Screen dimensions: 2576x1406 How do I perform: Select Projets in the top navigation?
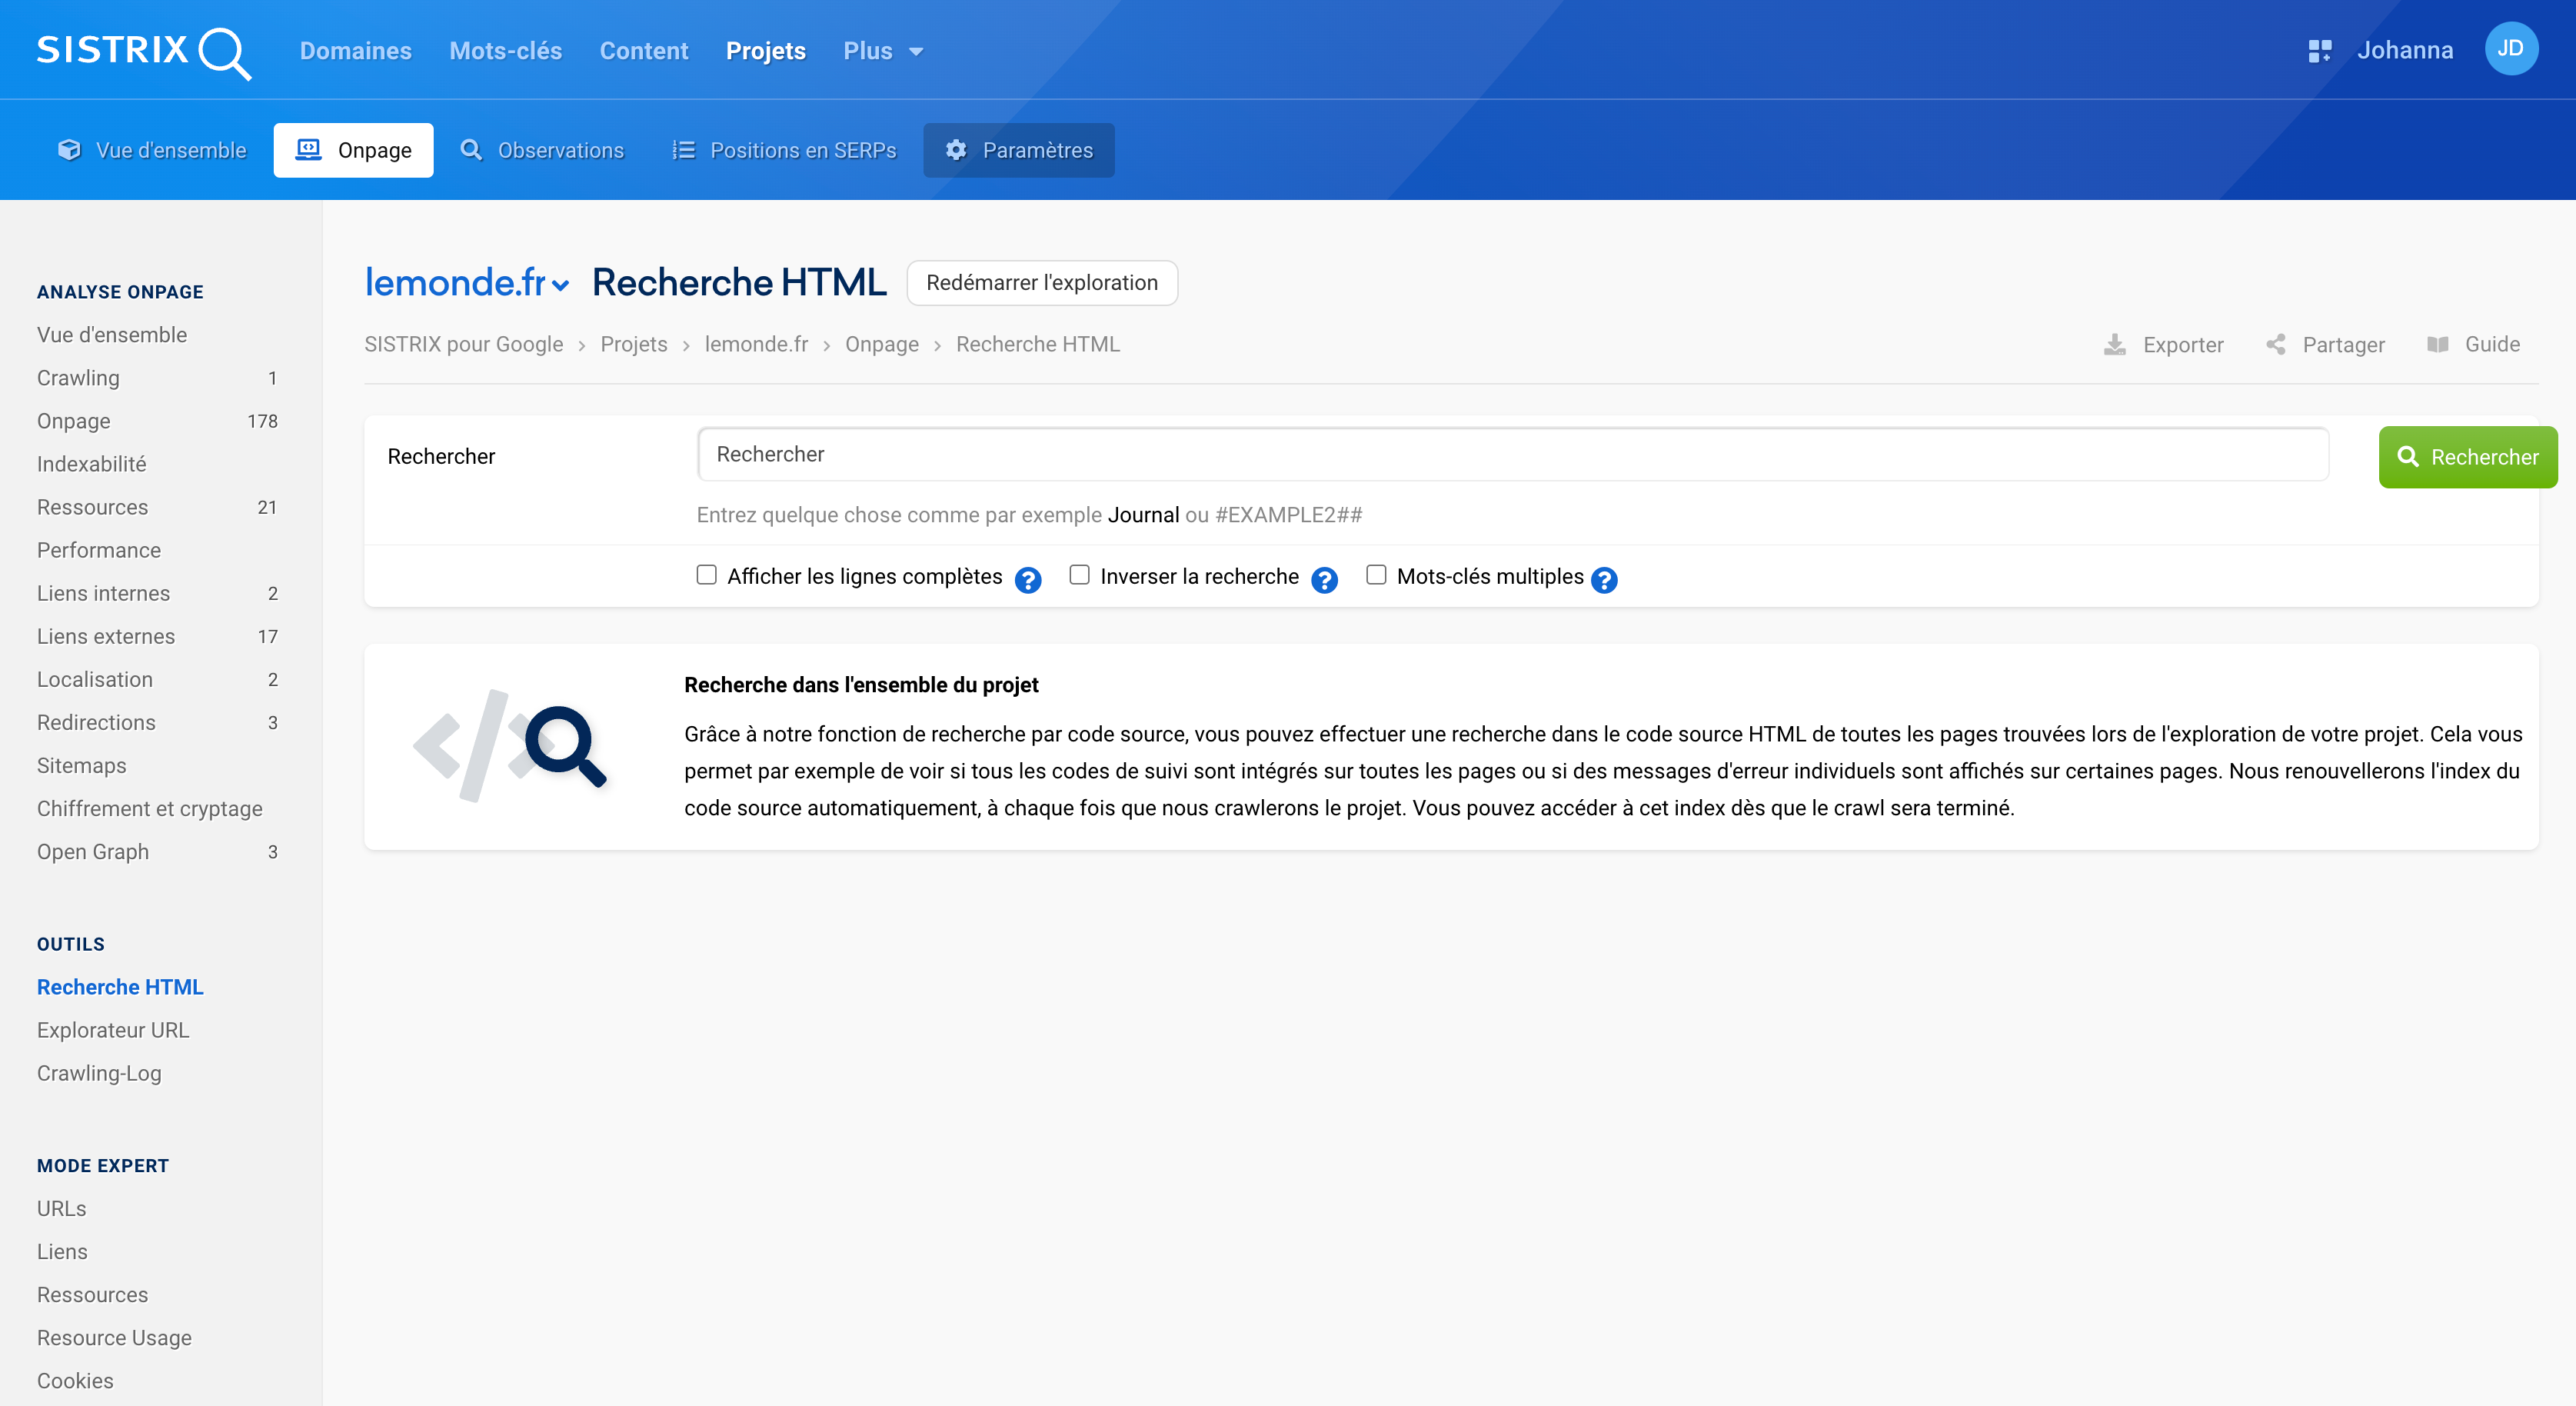click(x=765, y=51)
